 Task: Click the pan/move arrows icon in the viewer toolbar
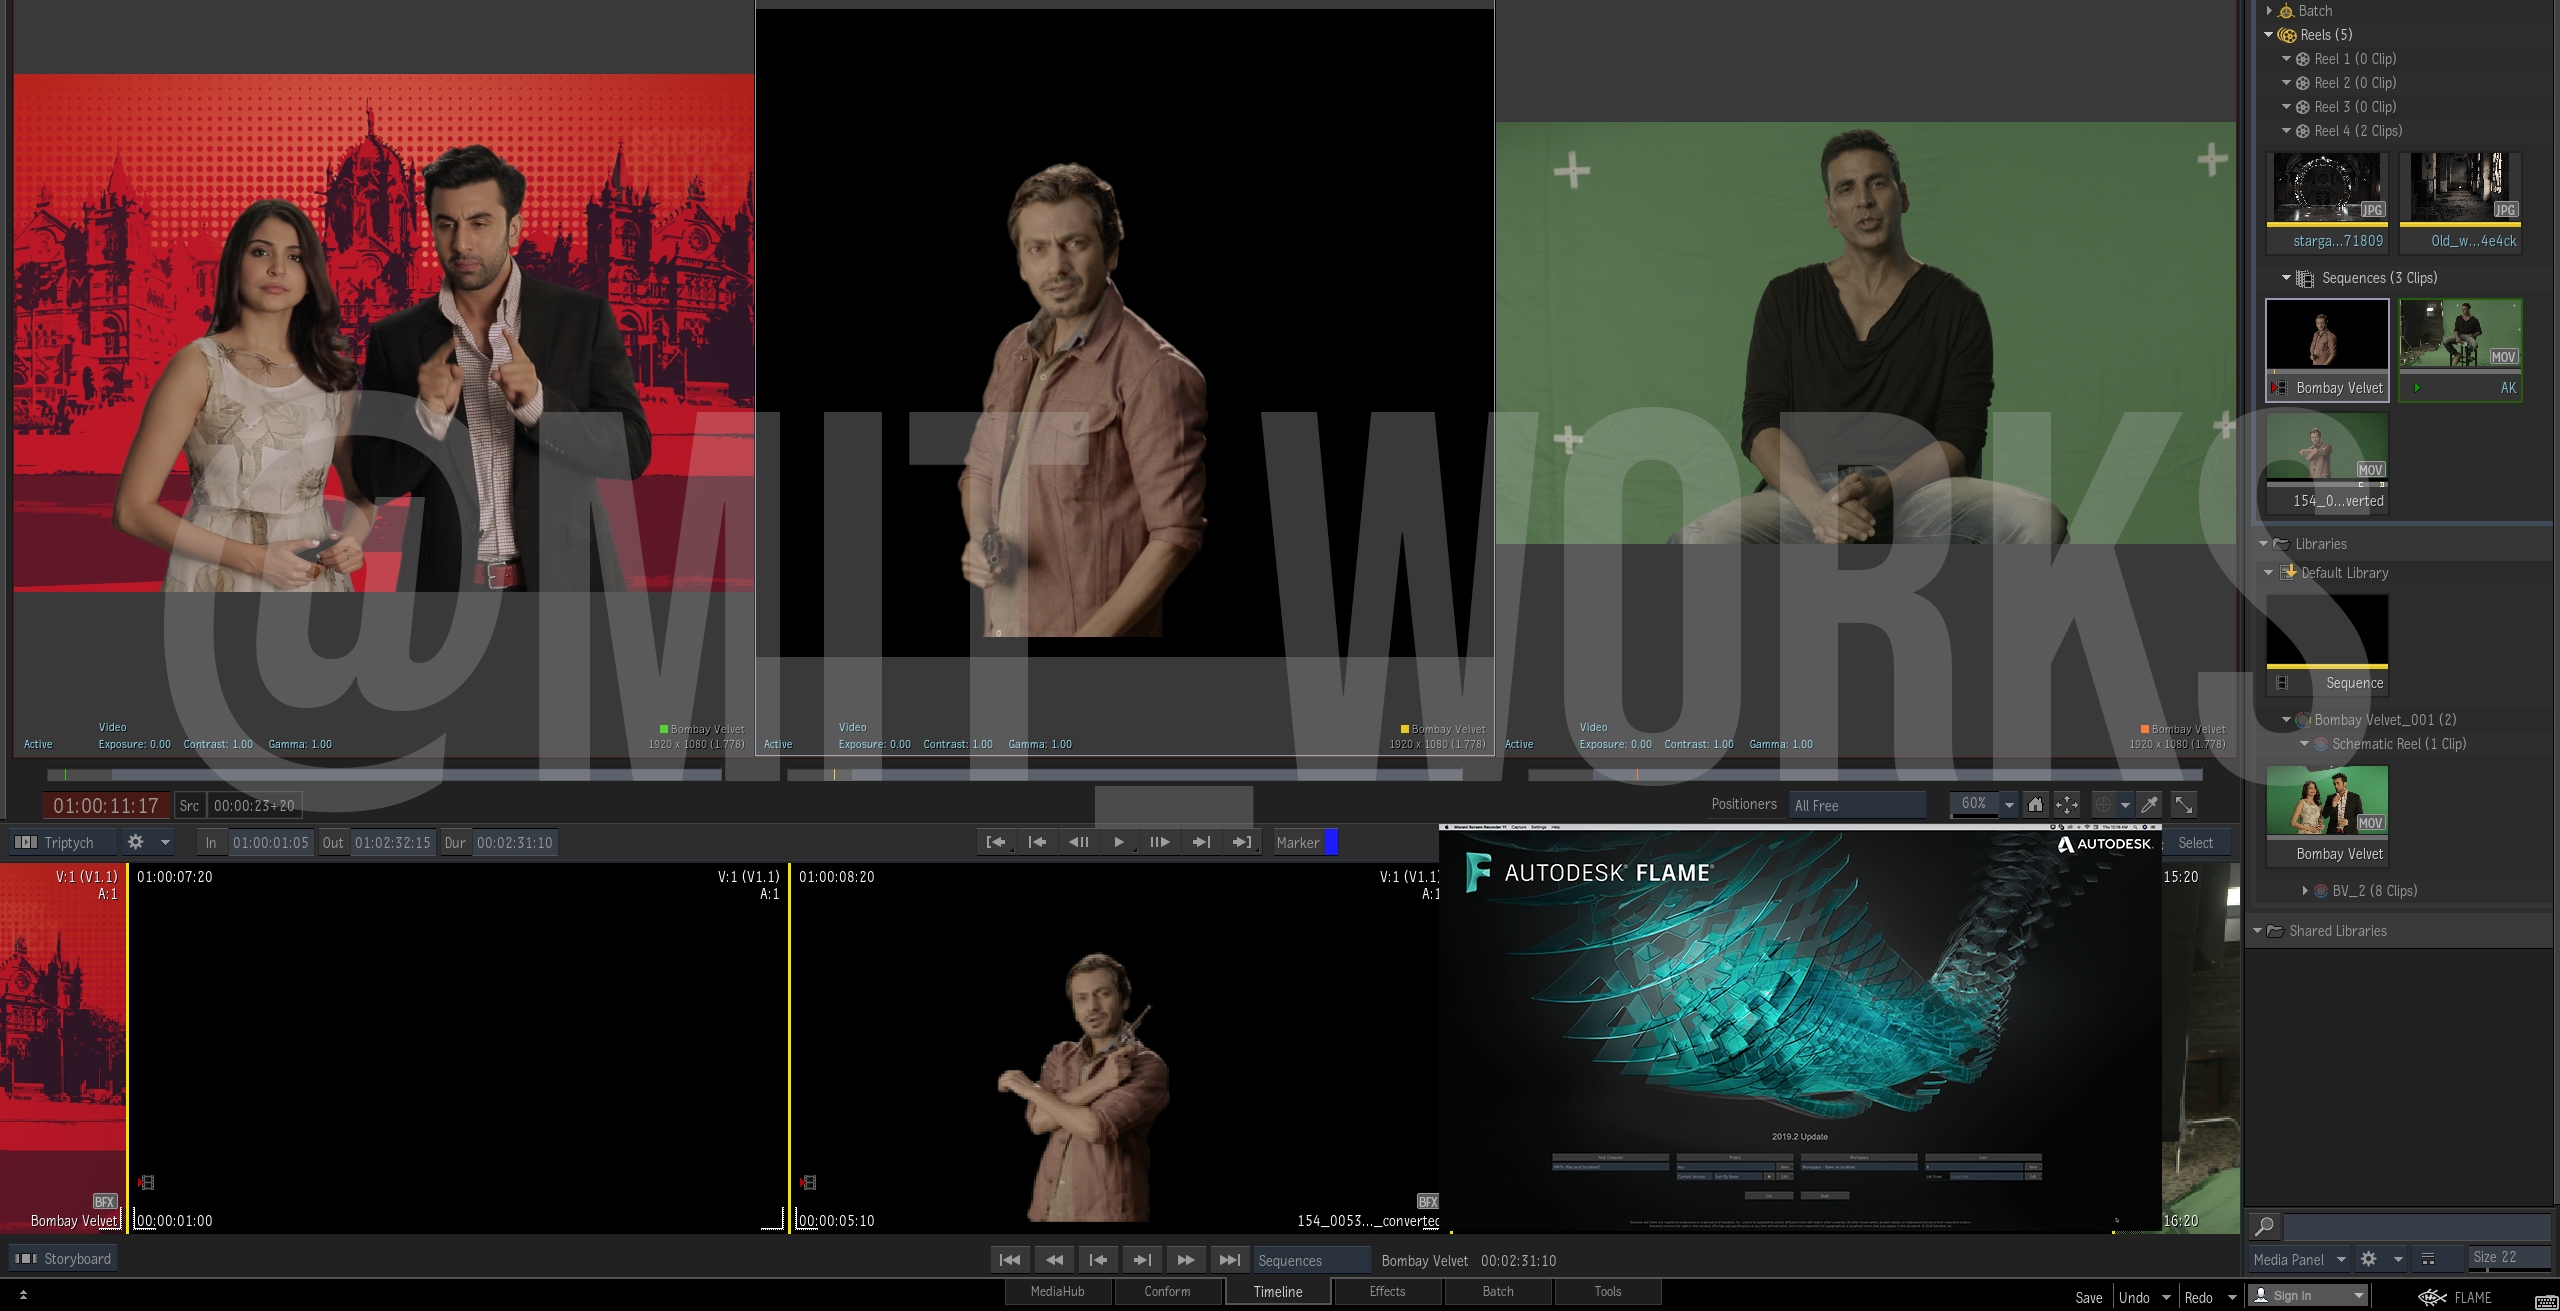click(x=2066, y=805)
